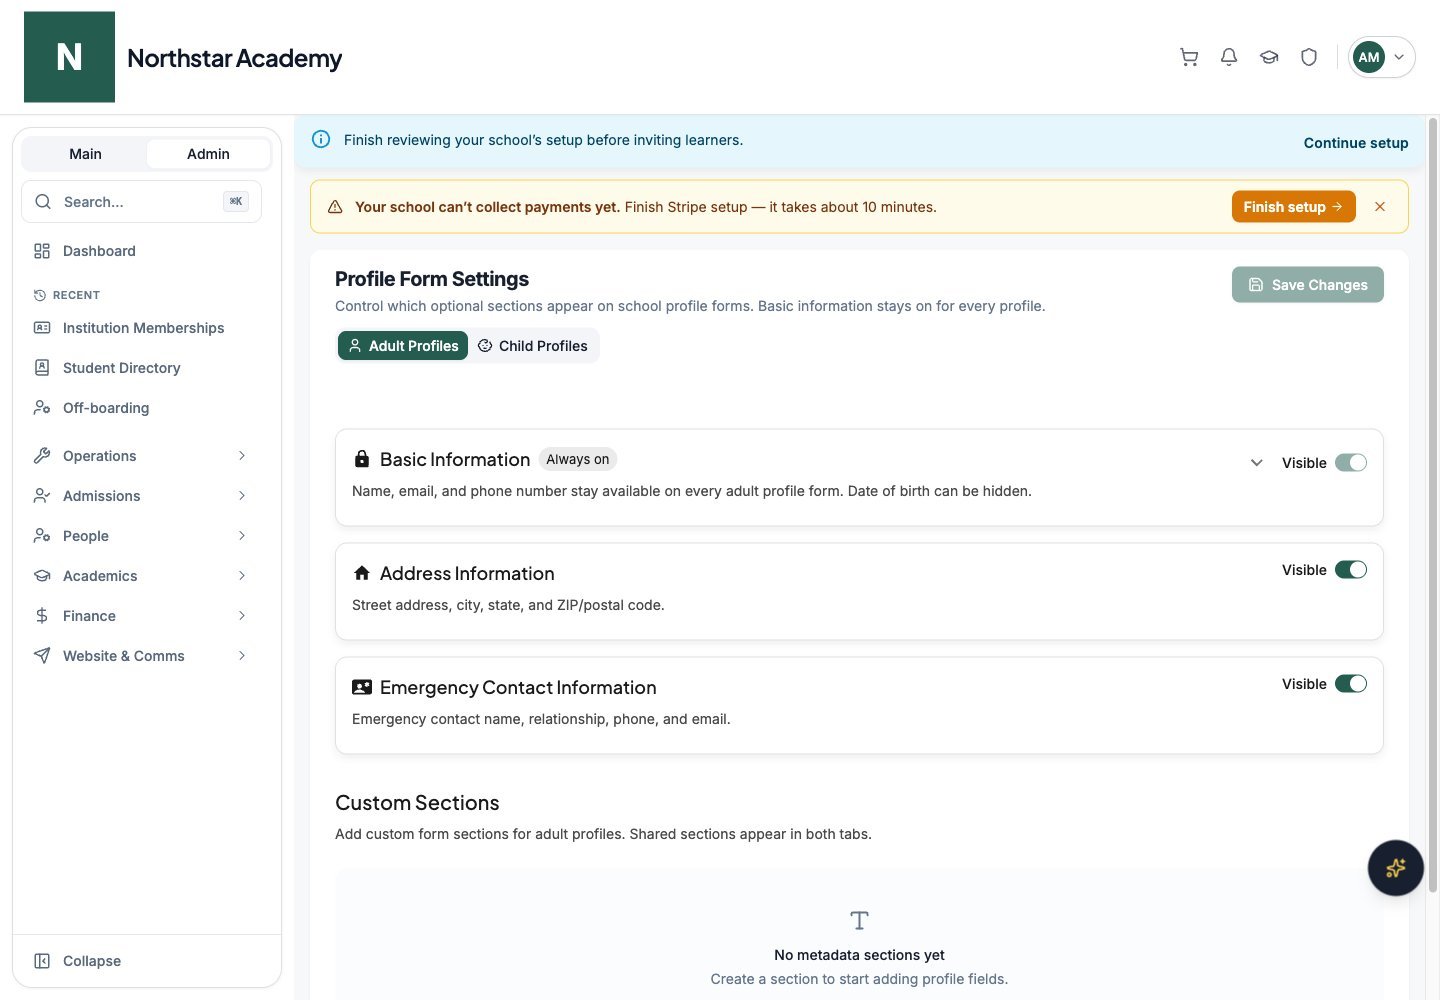Toggle Emergency Contact Information Visible switch
Viewport: 1440px width, 1000px height.
point(1351,684)
